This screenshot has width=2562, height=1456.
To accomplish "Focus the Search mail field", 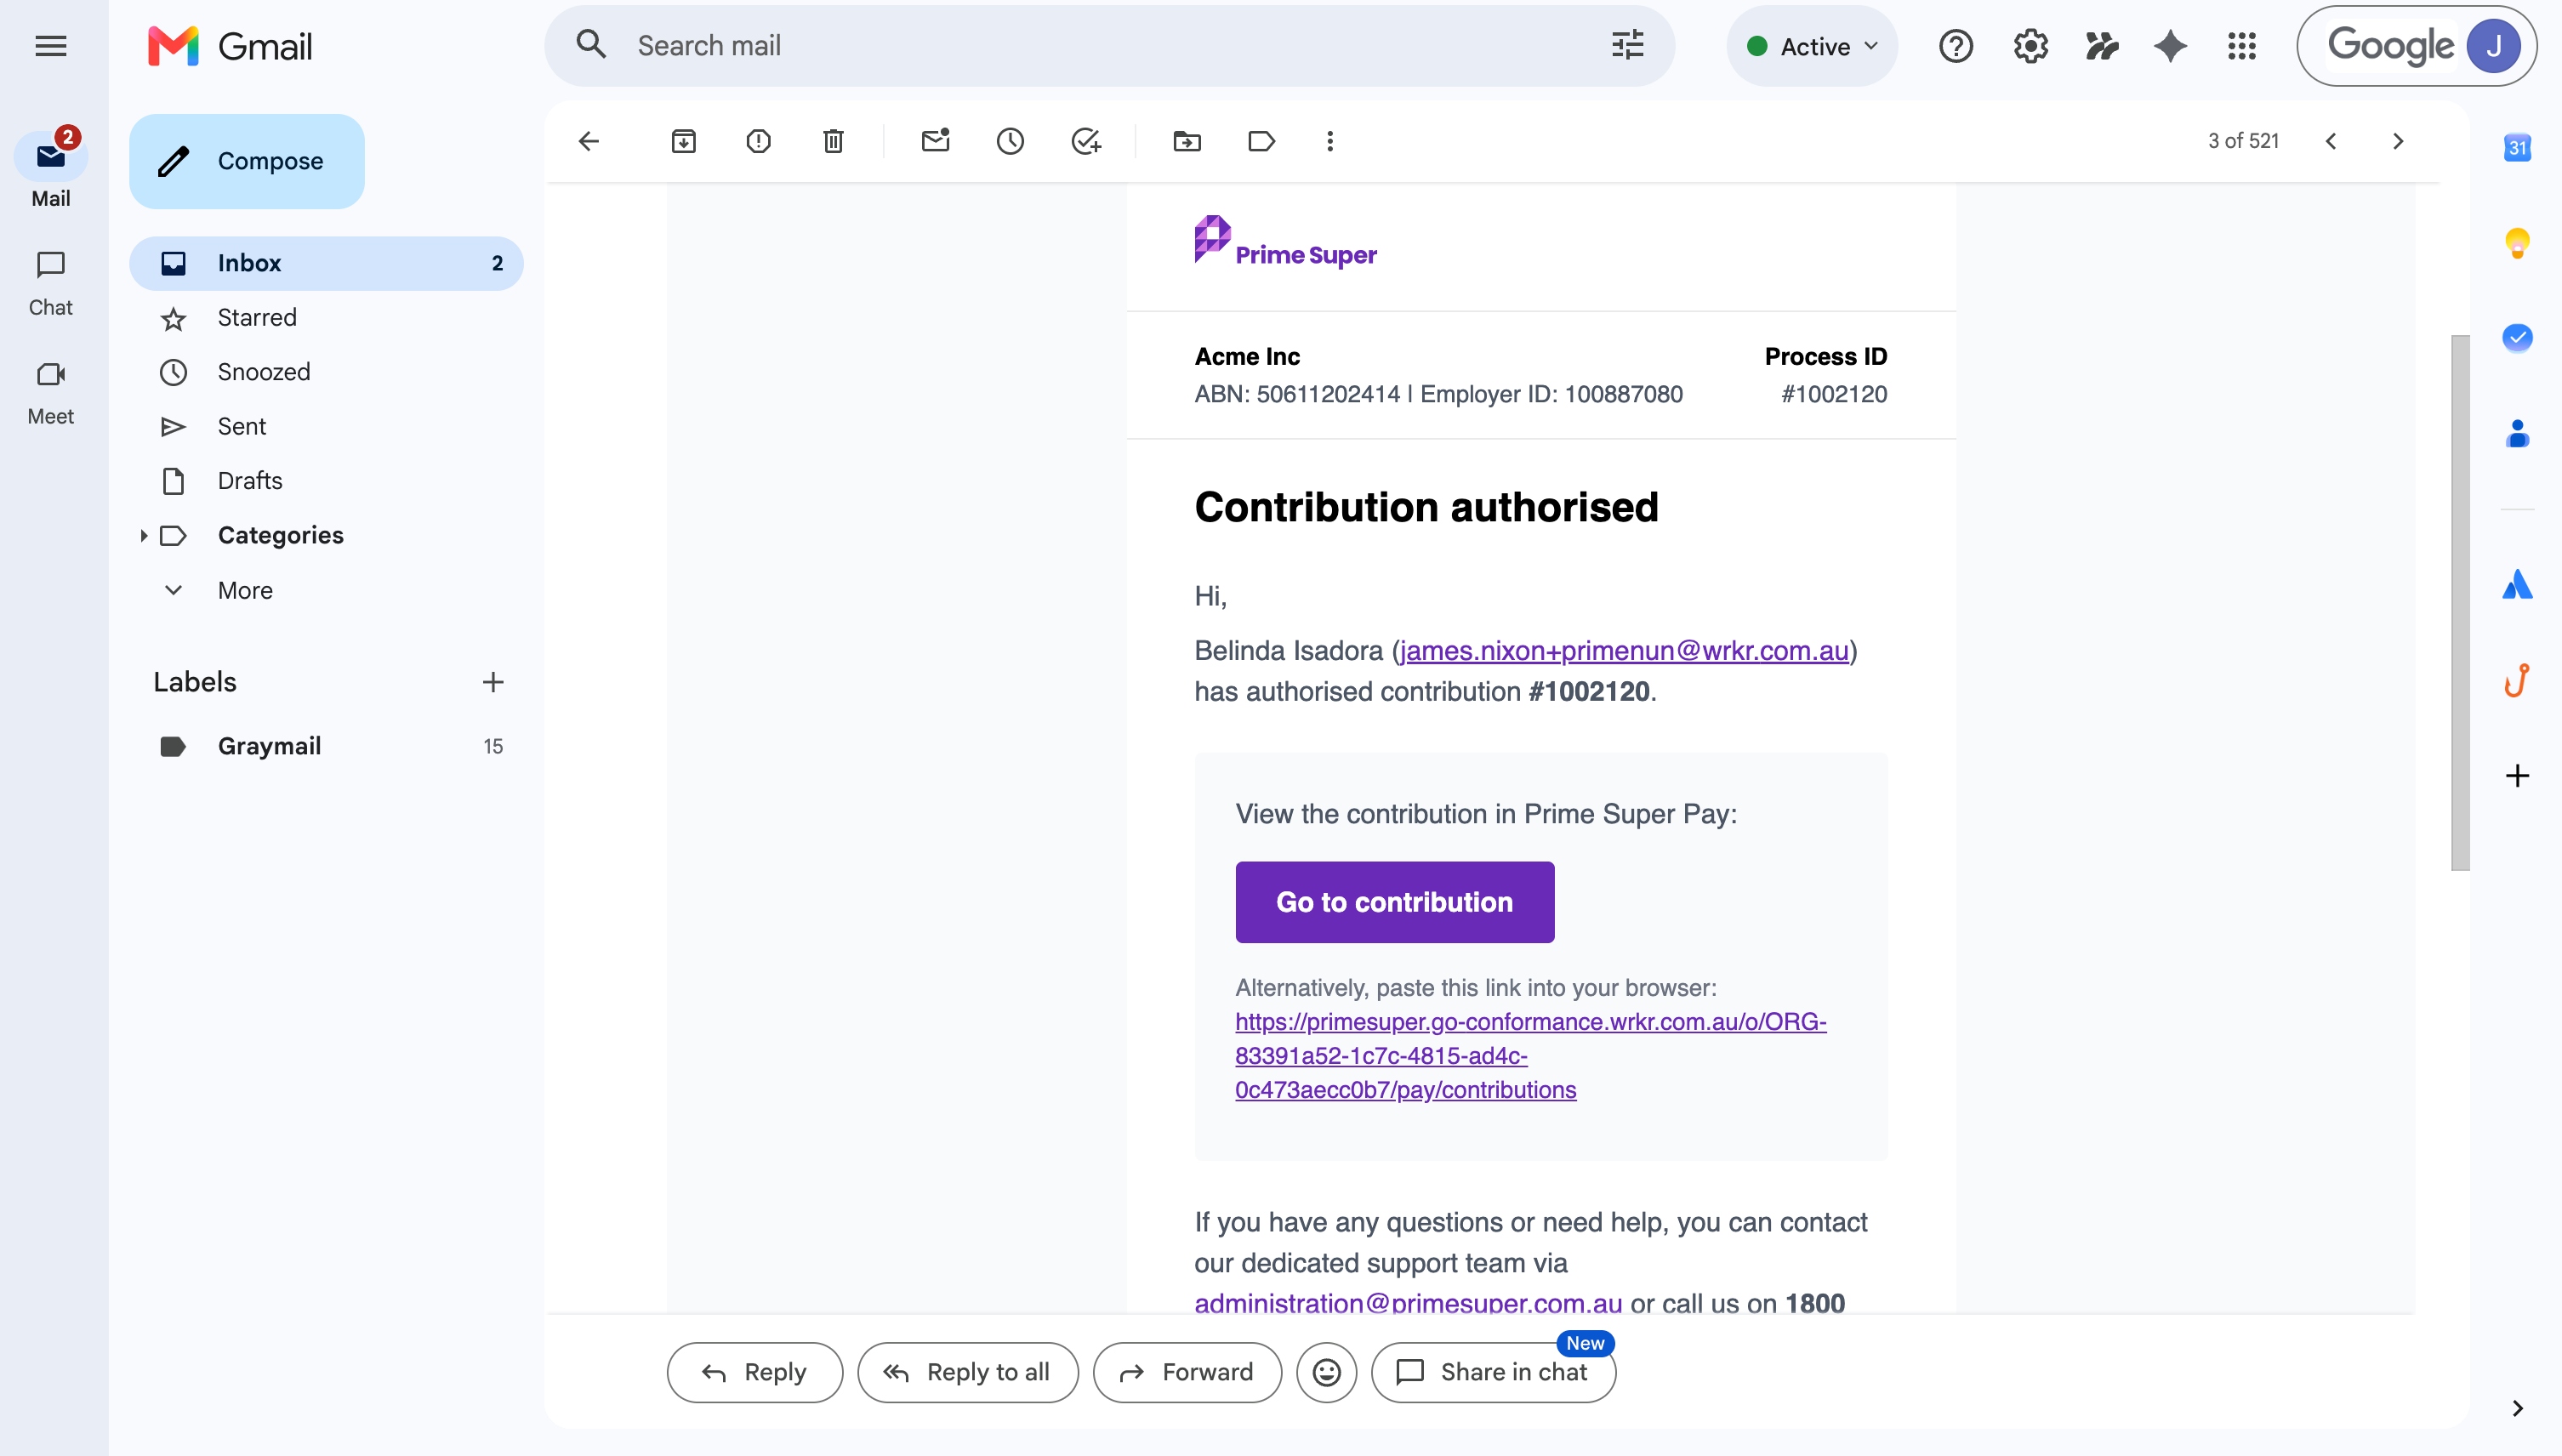I will pos(1110,46).
